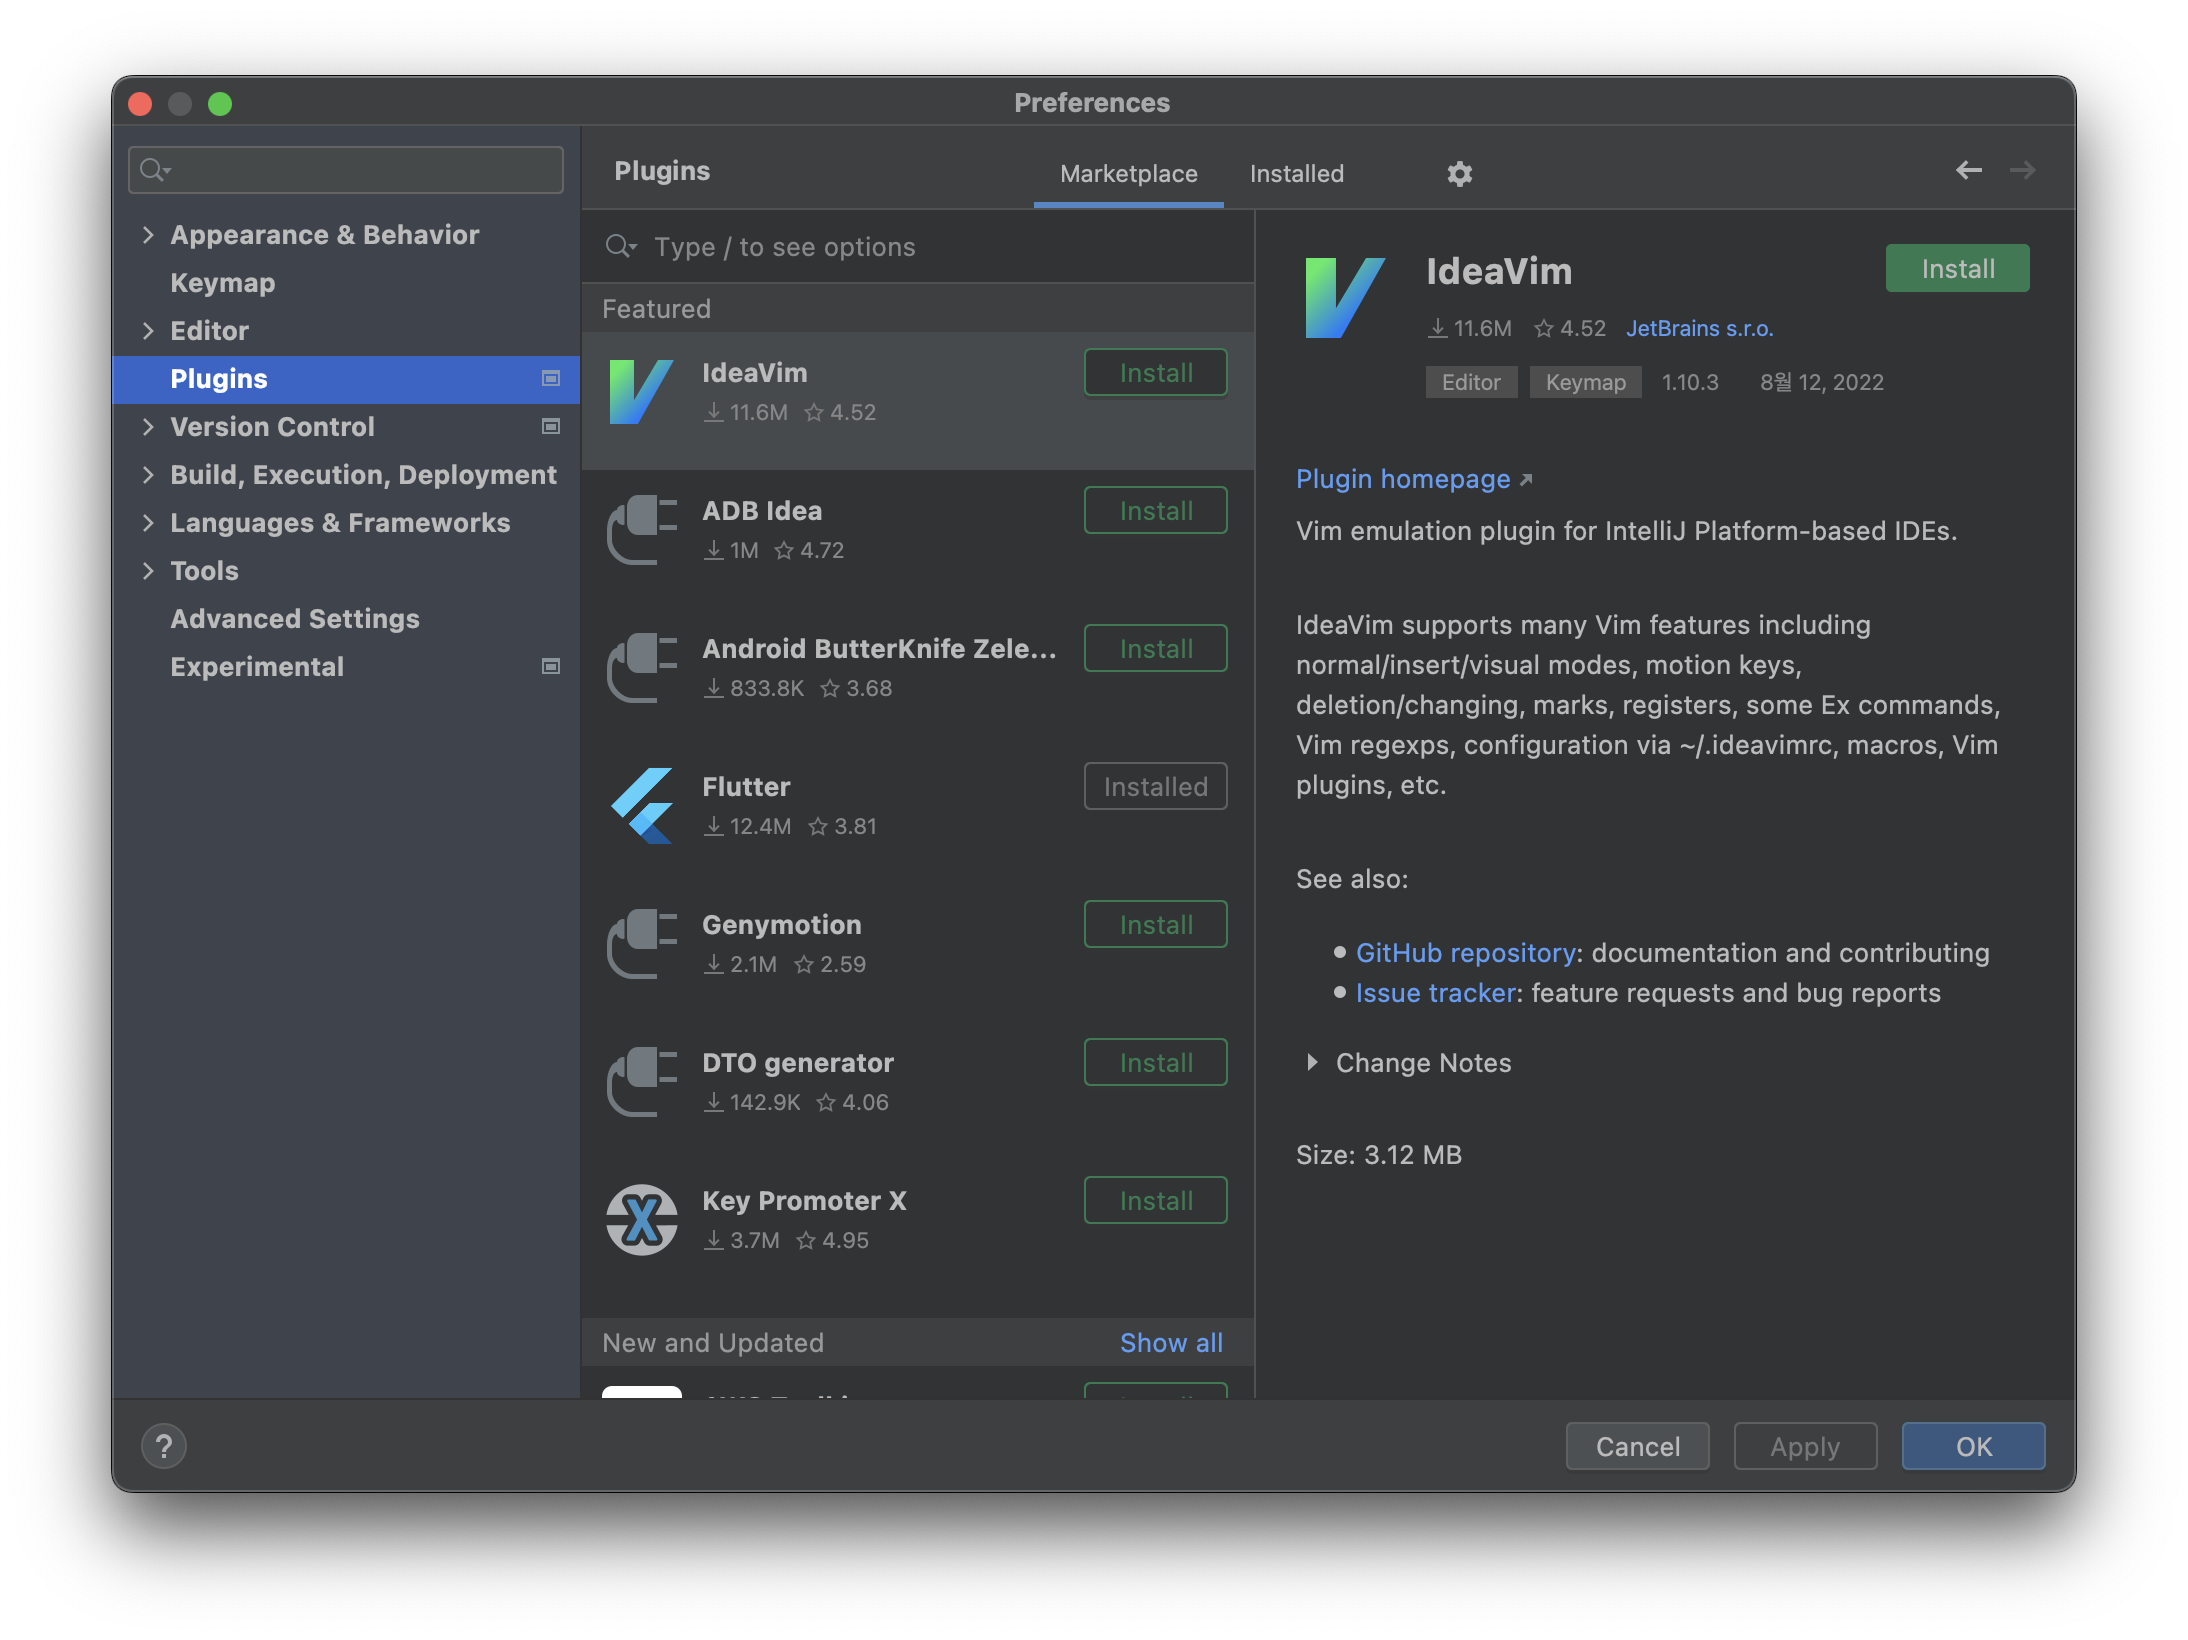
Task: Switch to the Installed tab
Action: pyautogui.click(x=1296, y=174)
